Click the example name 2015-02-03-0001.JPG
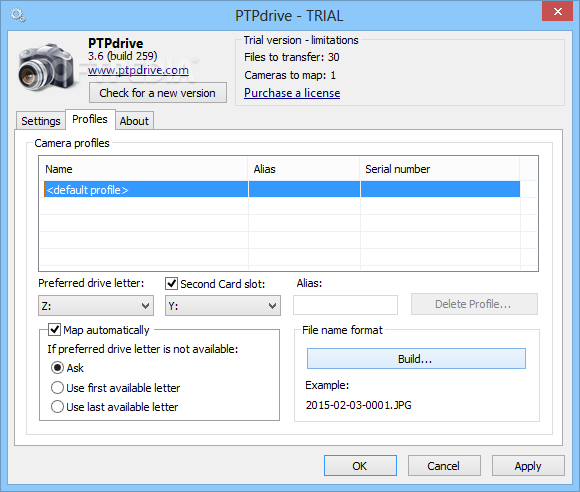580x492 pixels. pyautogui.click(x=358, y=405)
